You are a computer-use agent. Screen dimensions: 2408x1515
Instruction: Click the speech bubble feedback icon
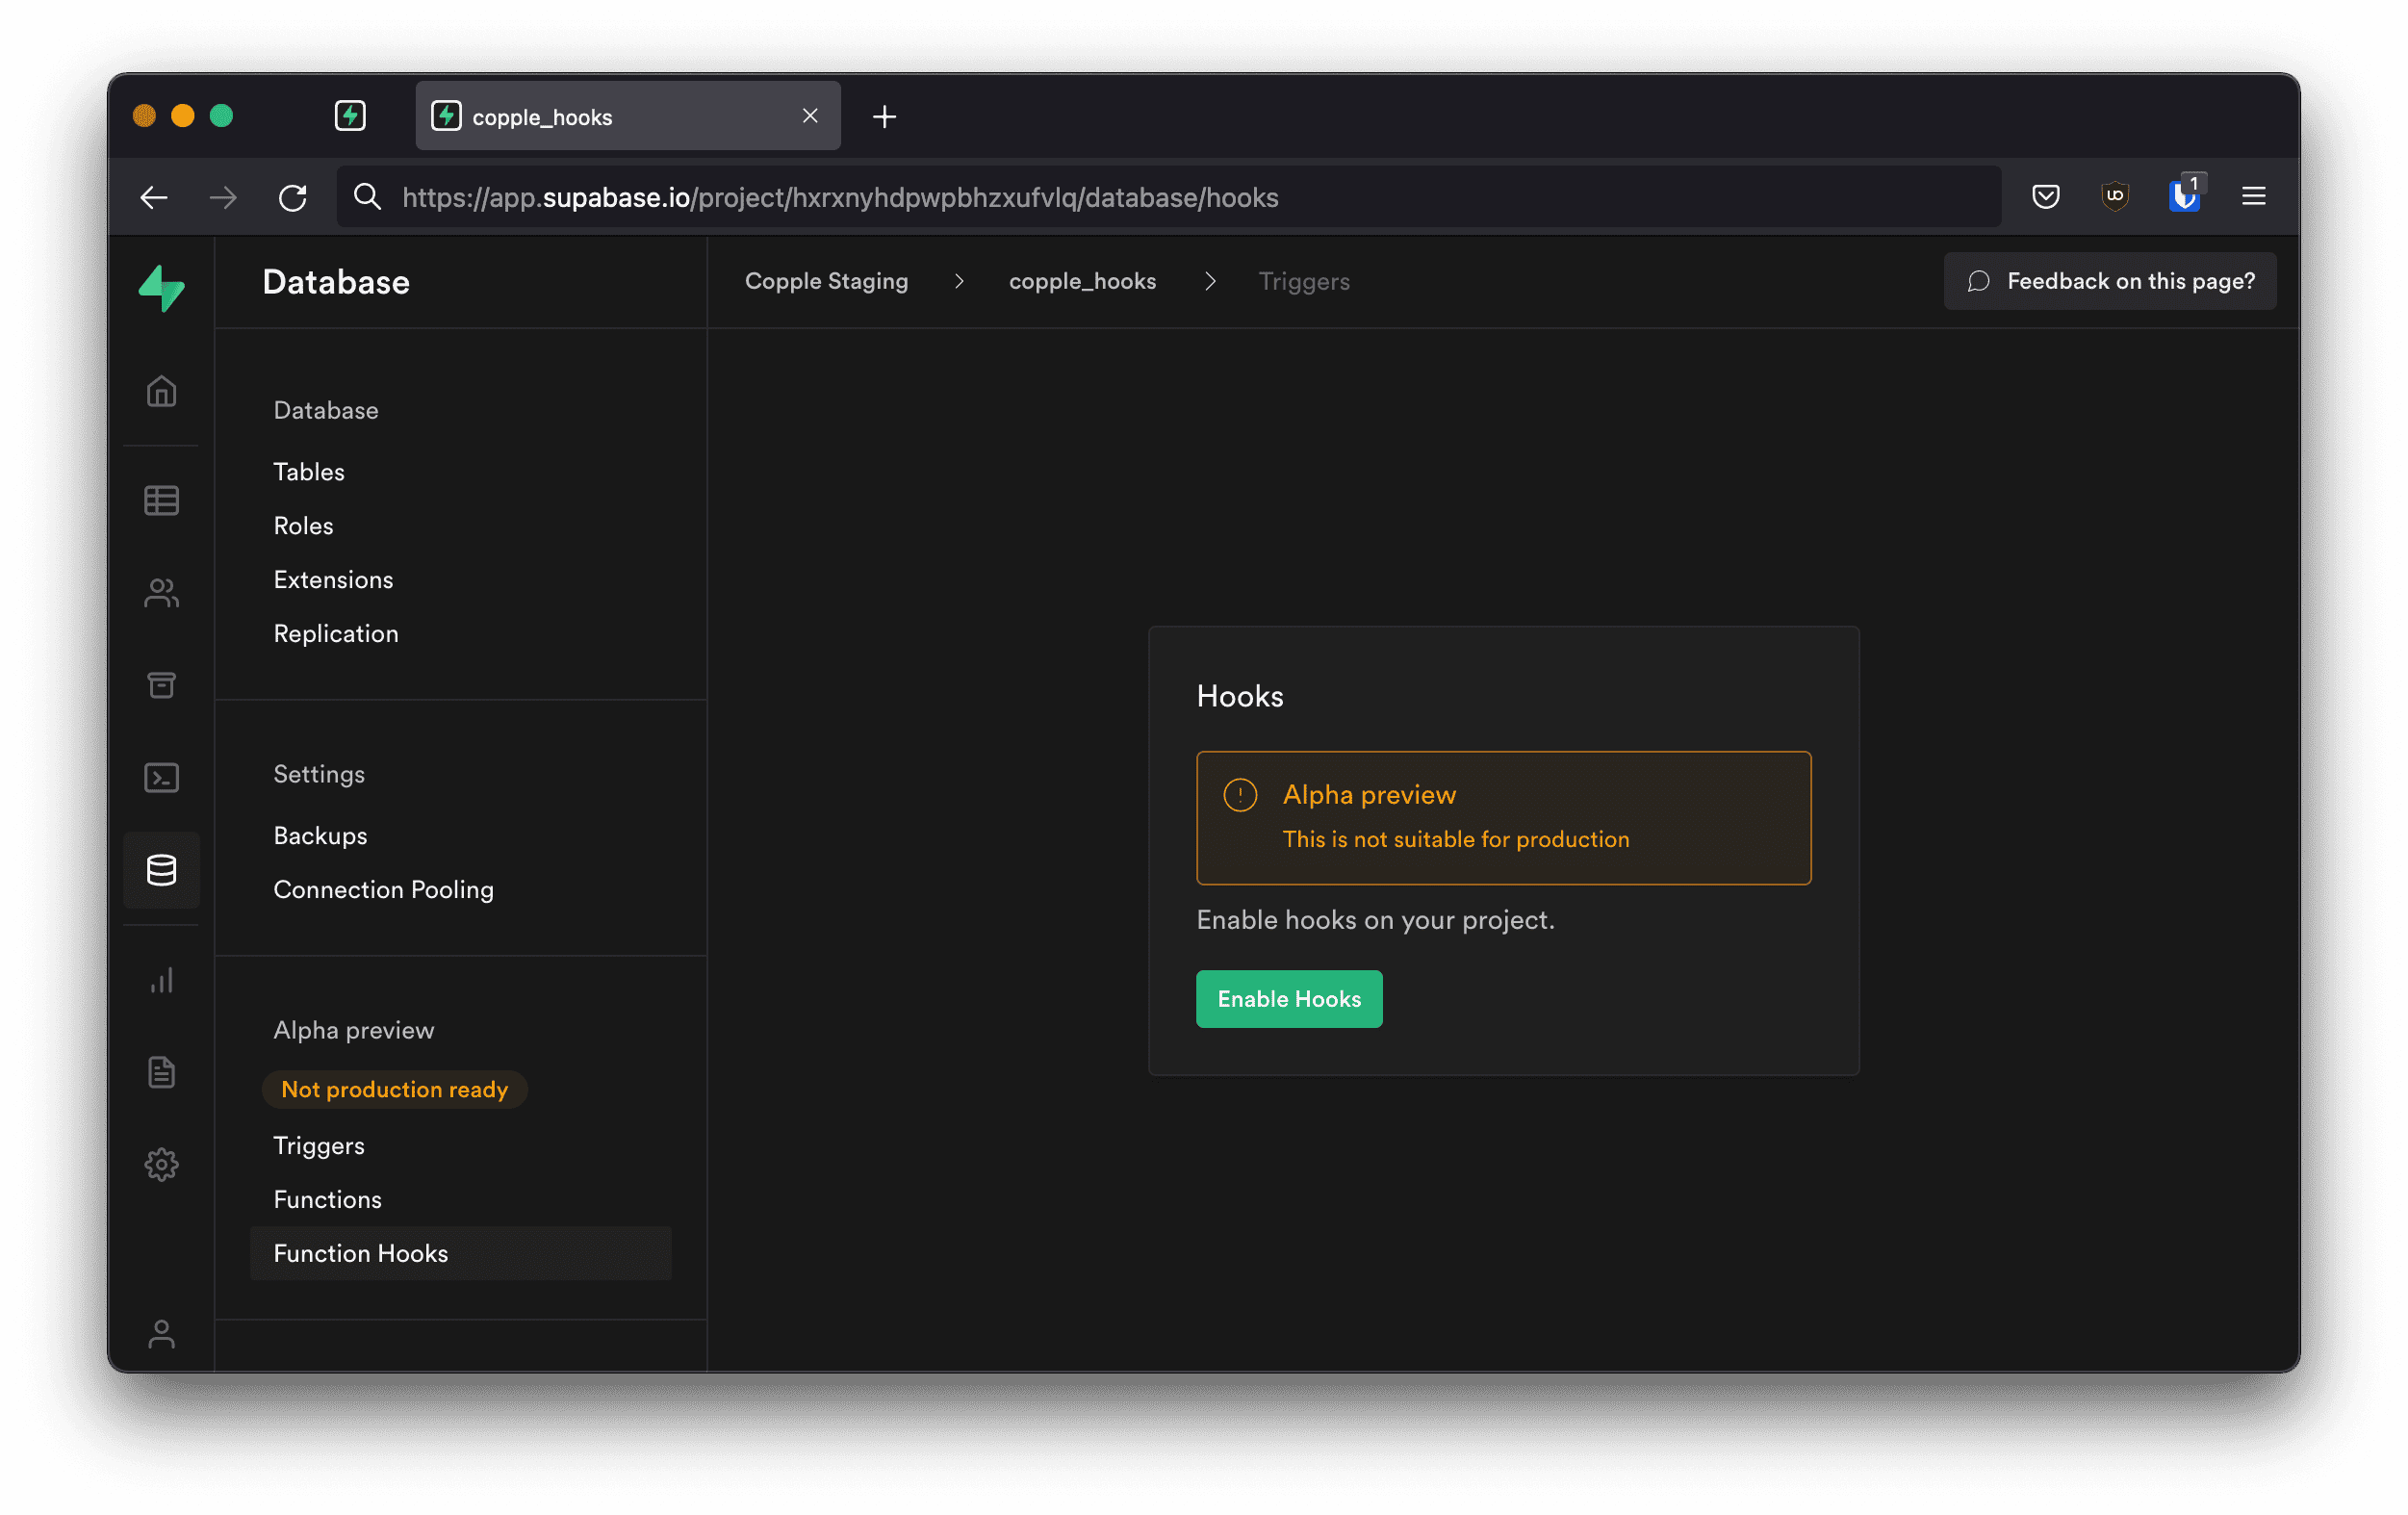pos(1978,281)
